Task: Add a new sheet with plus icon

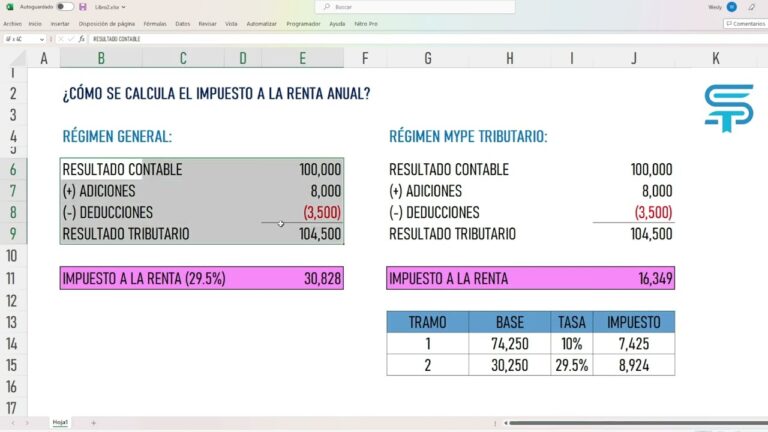Action: [94, 423]
